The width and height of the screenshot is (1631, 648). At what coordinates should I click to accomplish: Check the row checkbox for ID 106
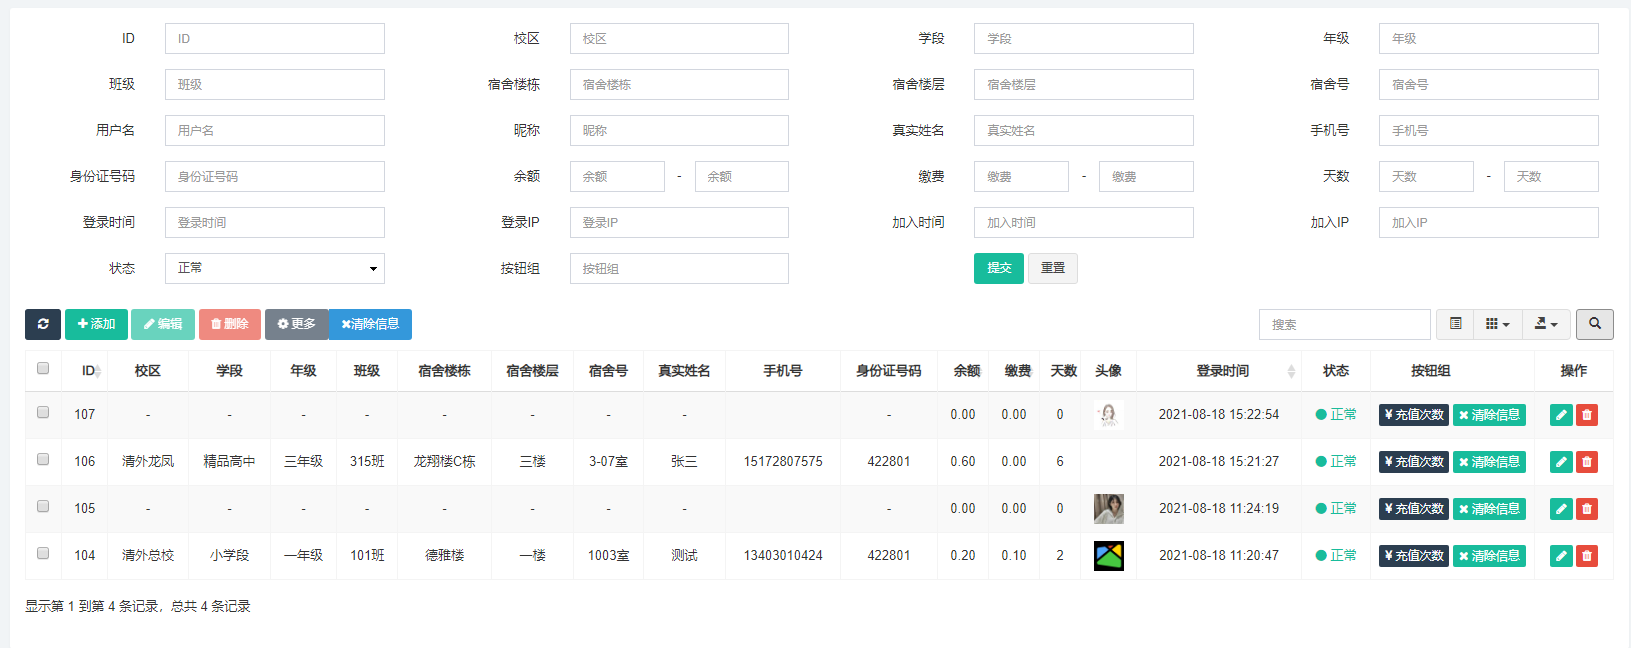pos(43,460)
